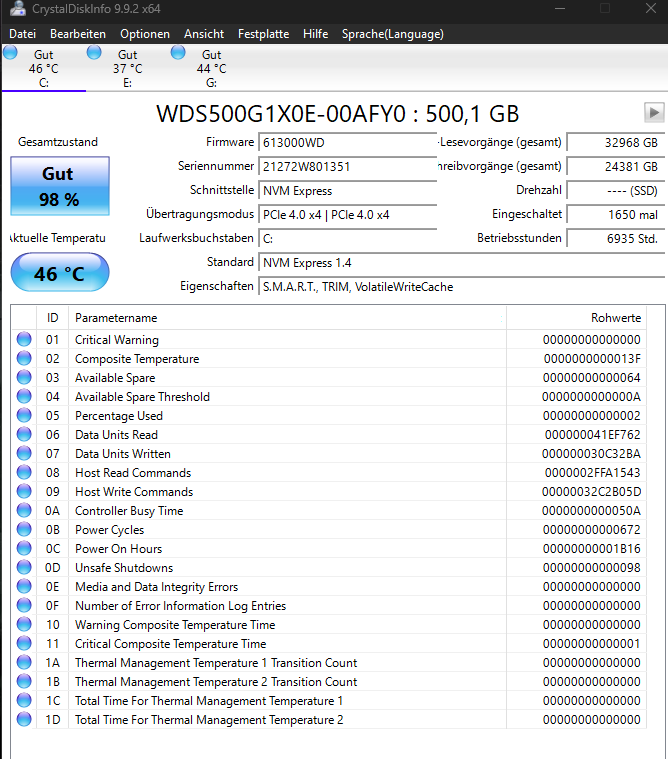Click the Laufwerksbuchstaben field C:
668x759 pixels.
[348, 239]
